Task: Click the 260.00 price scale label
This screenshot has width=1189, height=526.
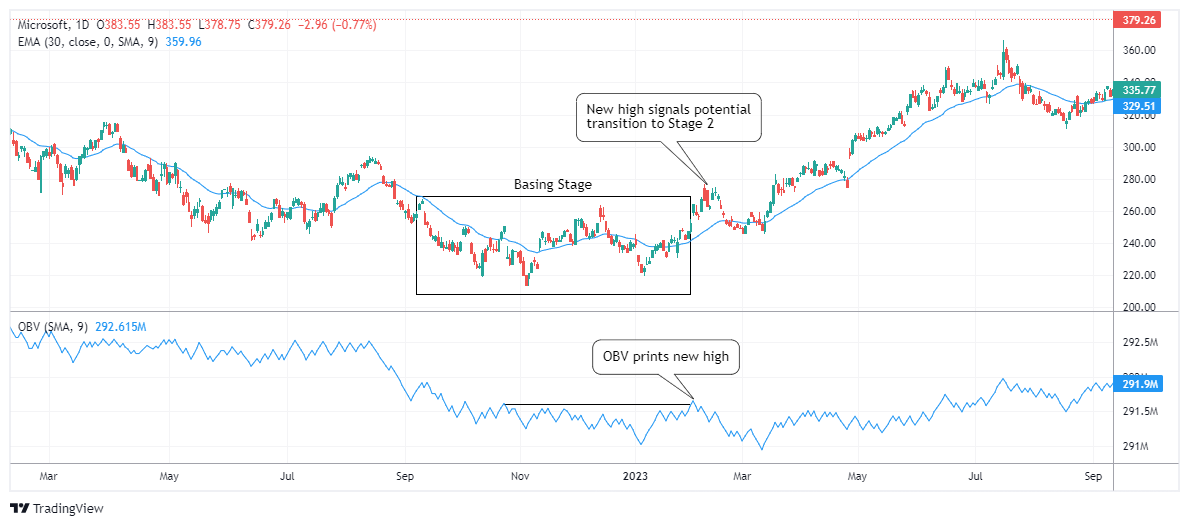Action: [1139, 211]
